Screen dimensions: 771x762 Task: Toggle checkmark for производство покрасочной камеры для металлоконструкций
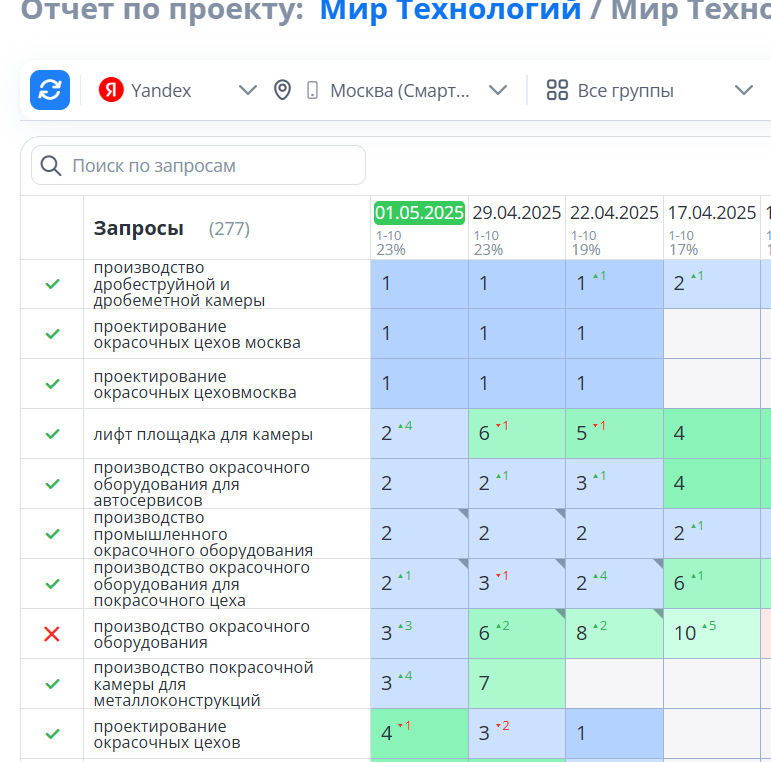[53, 684]
